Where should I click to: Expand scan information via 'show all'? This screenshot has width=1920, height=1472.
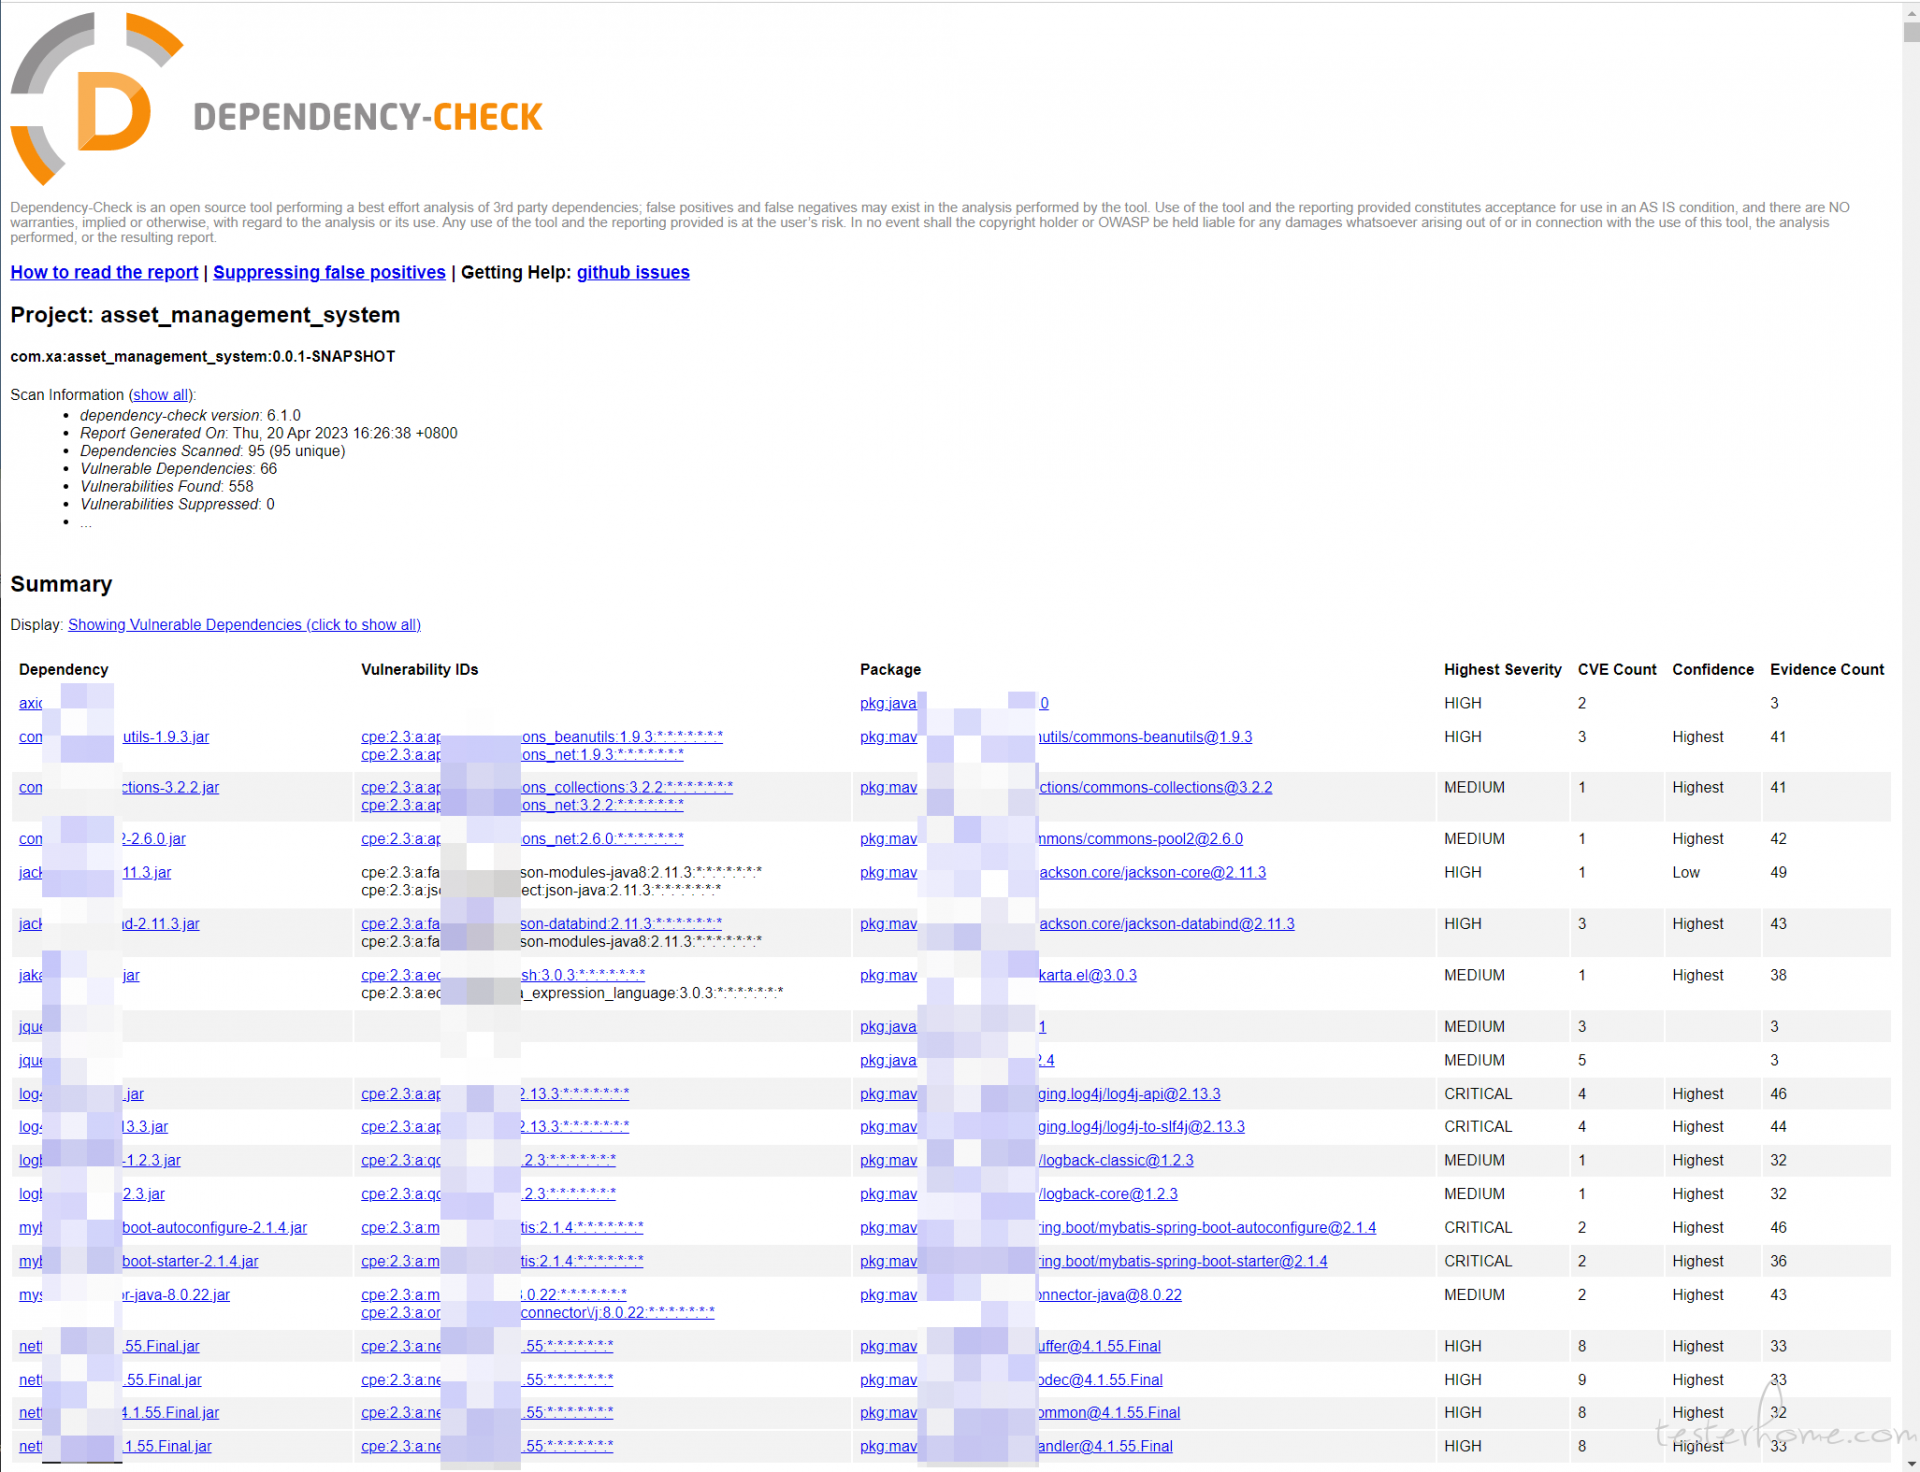point(160,395)
